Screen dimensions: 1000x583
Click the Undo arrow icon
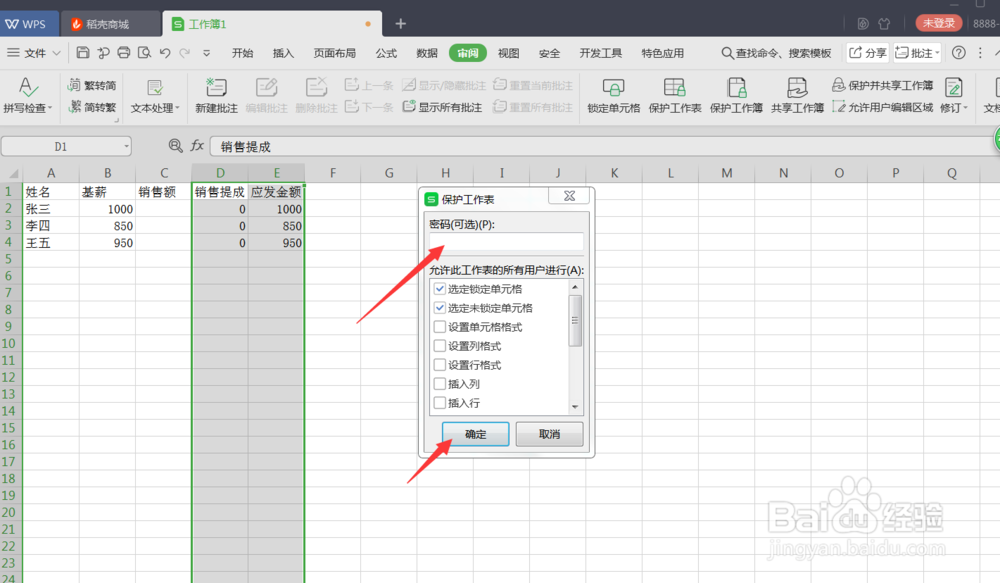click(165, 53)
